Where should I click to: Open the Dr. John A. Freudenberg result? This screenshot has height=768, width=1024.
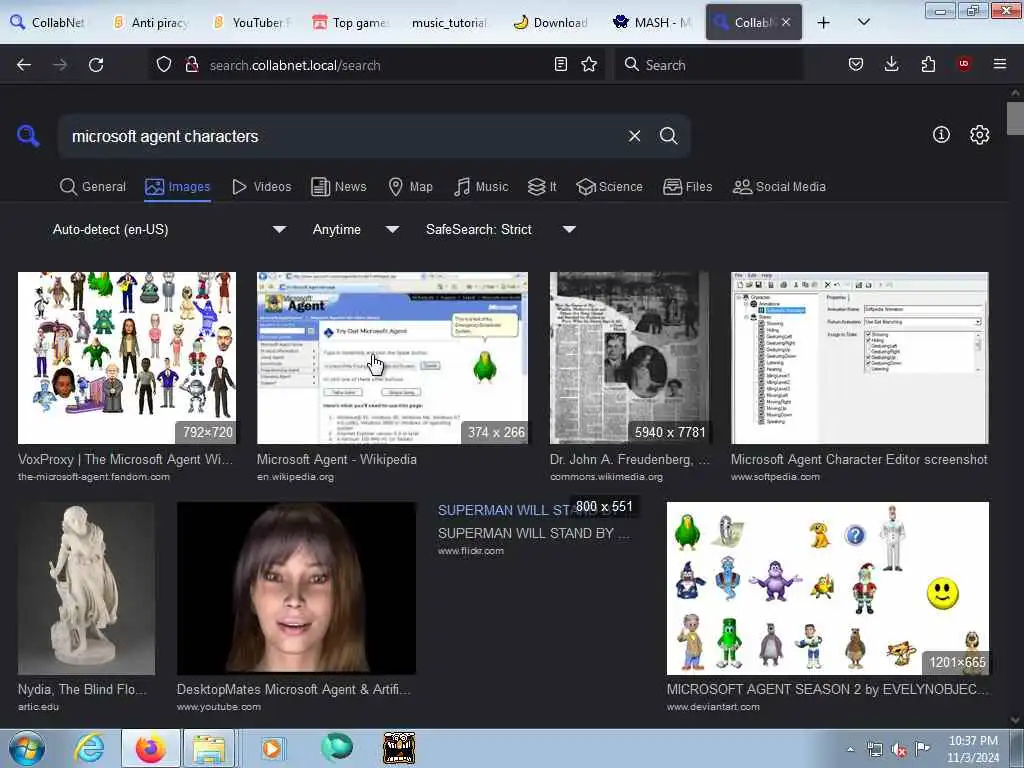(x=630, y=459)
